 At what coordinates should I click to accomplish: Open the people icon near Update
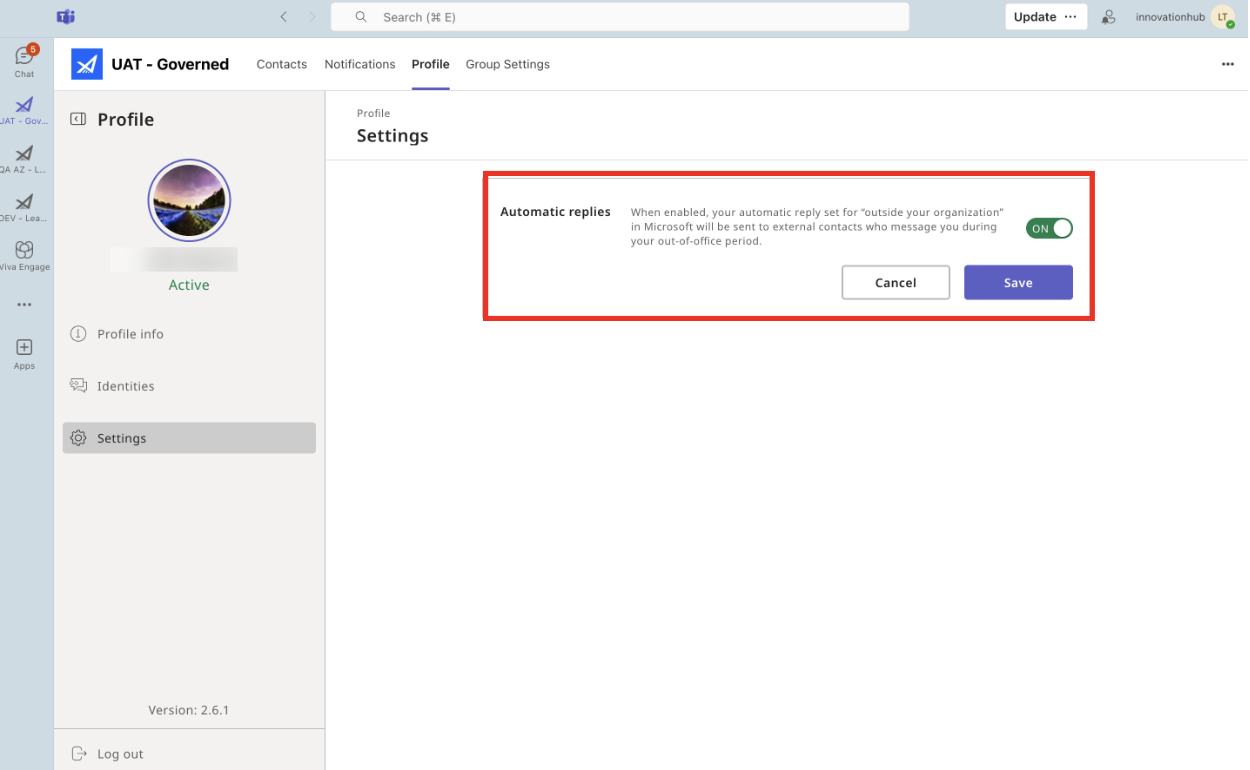click(x=1108, y=17)
